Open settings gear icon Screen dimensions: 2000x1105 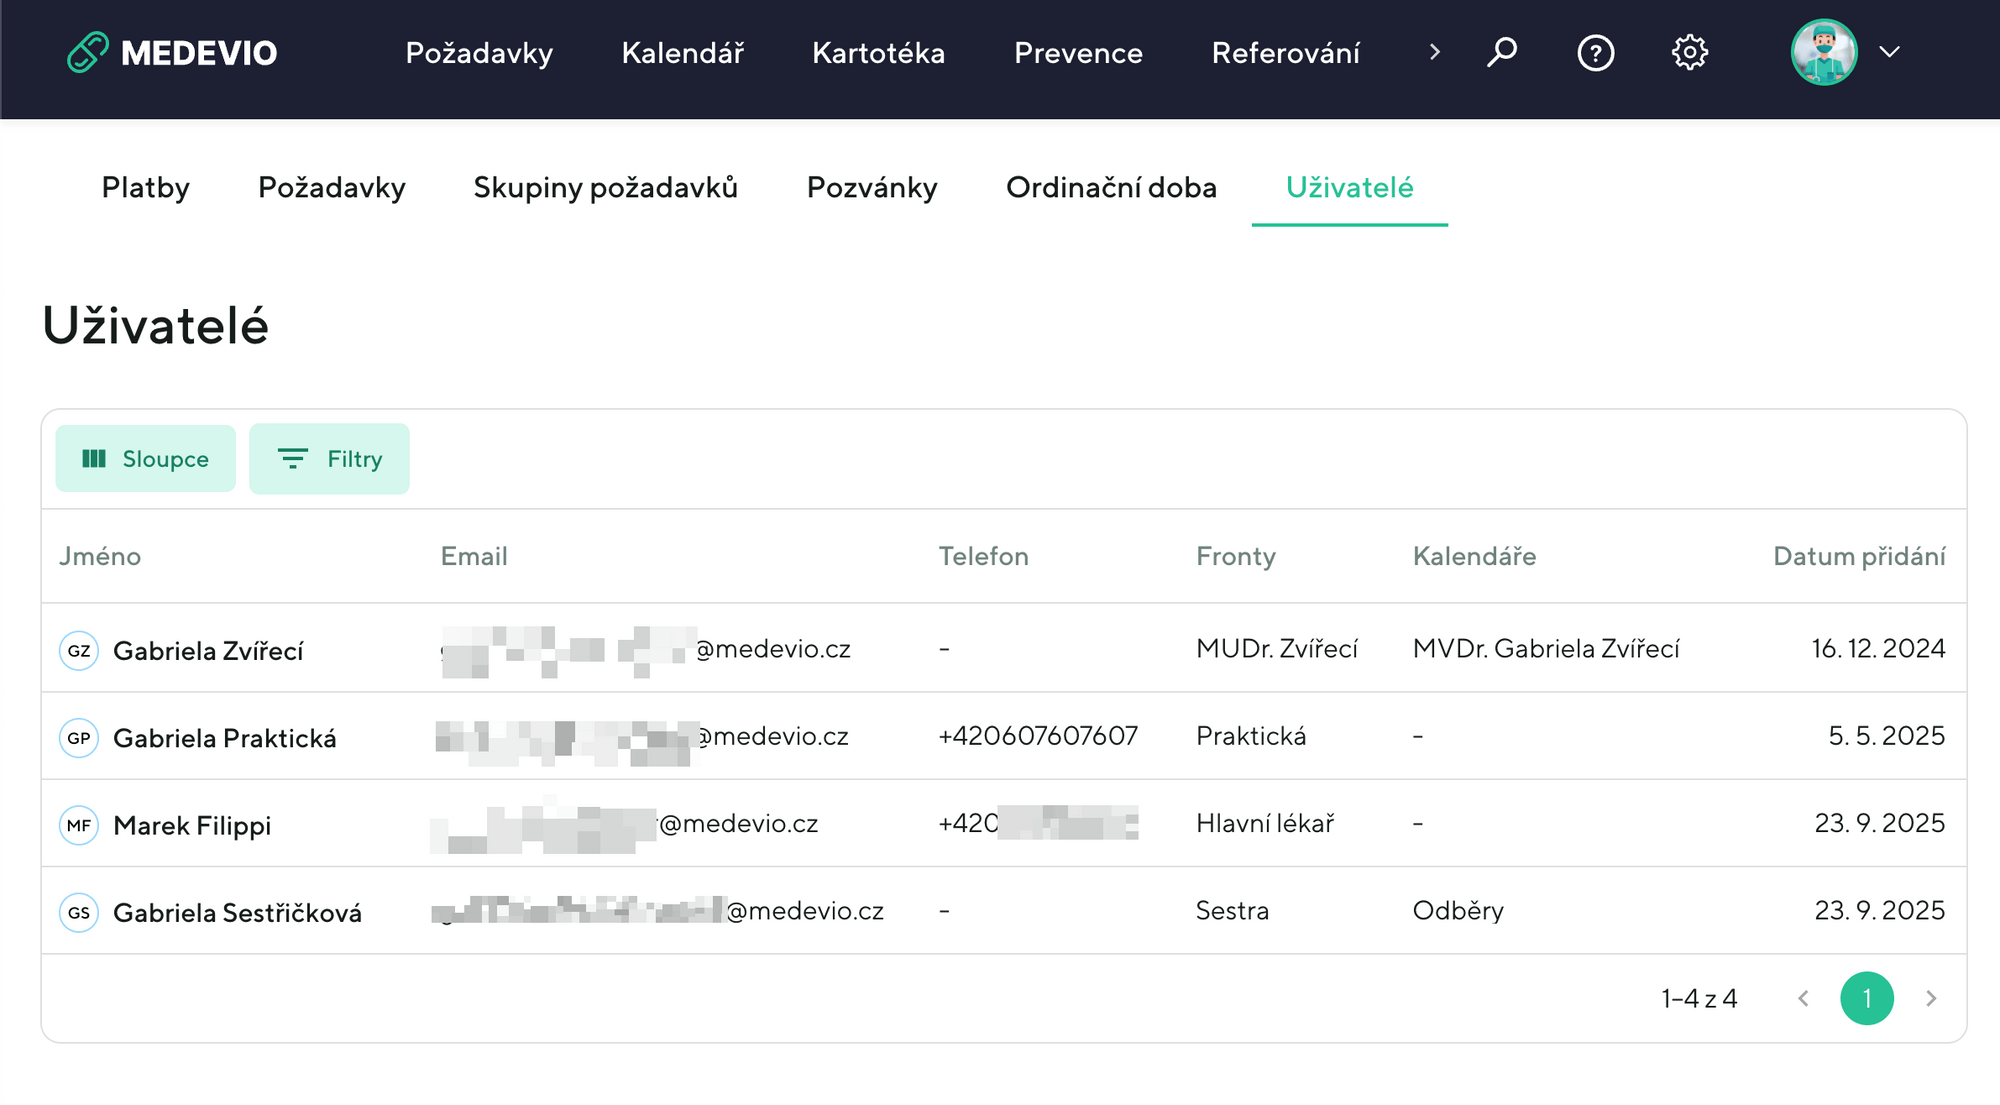pos(1689,52)
